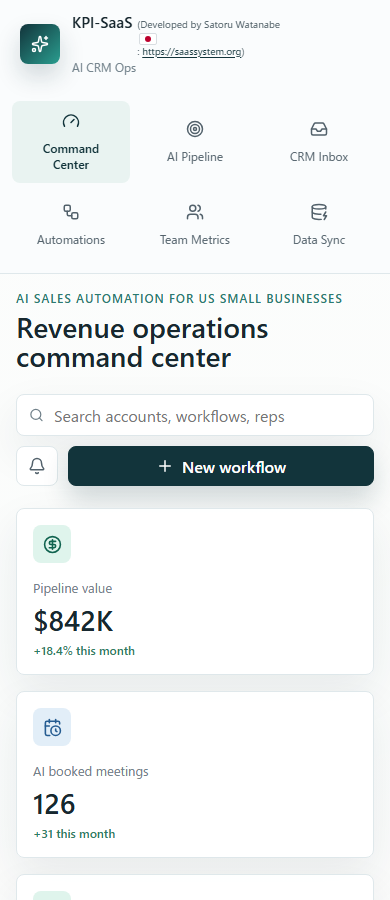This screenshot has width=390, height=900.
Task: Select the $842K pipeline value
Action: (74, 621)
